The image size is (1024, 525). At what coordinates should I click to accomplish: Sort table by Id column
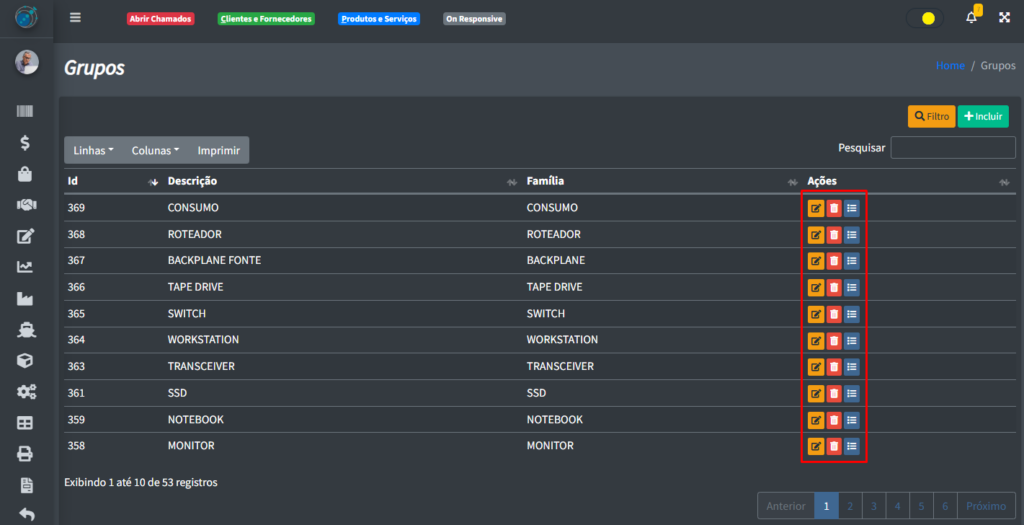[x=110, y=181]
